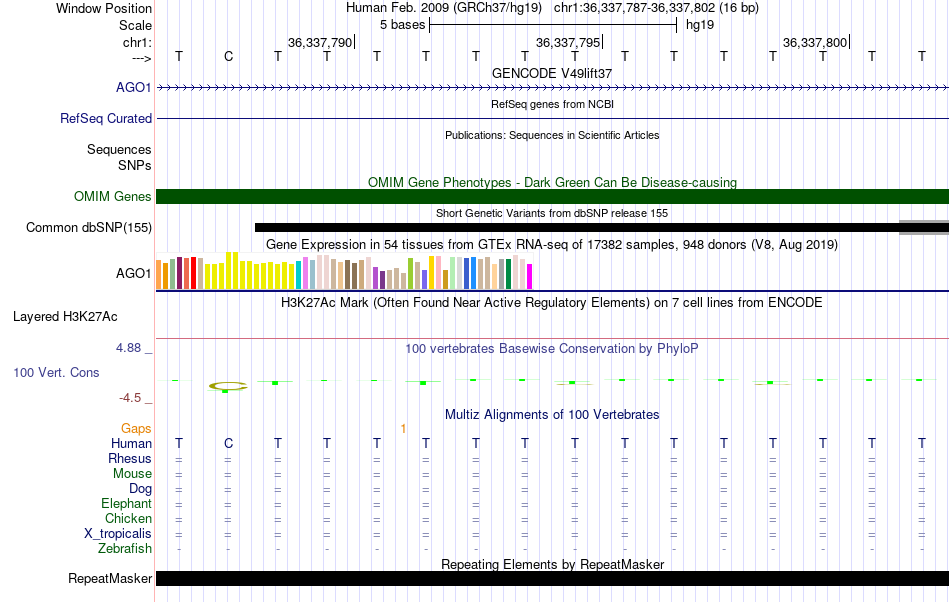Click the Zebrafish species label

[125, 549]
